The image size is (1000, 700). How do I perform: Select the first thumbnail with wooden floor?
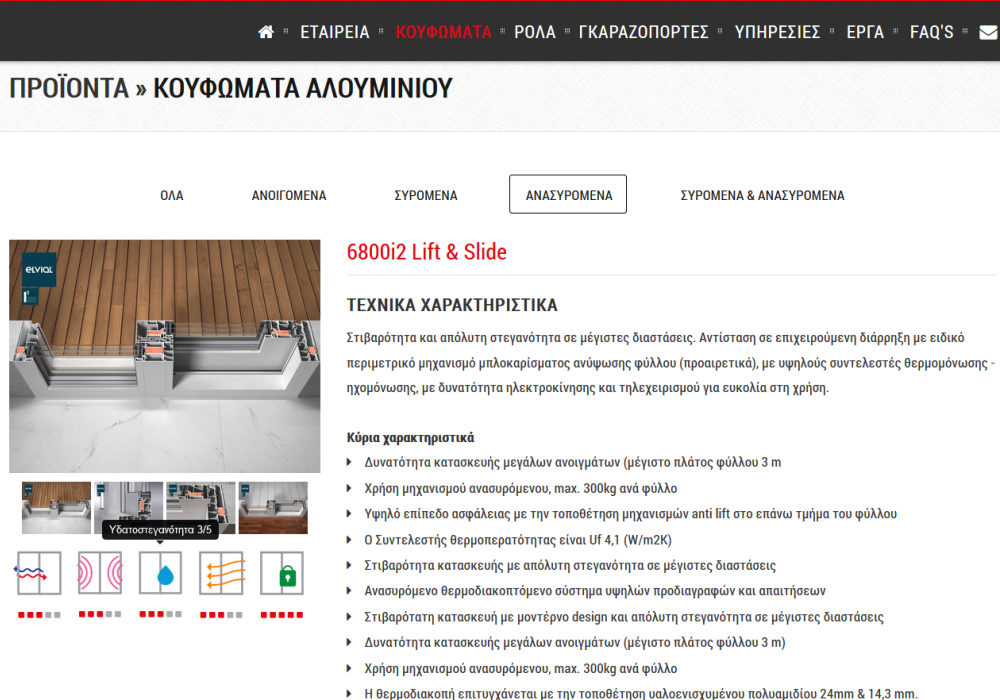pos(56,508)
